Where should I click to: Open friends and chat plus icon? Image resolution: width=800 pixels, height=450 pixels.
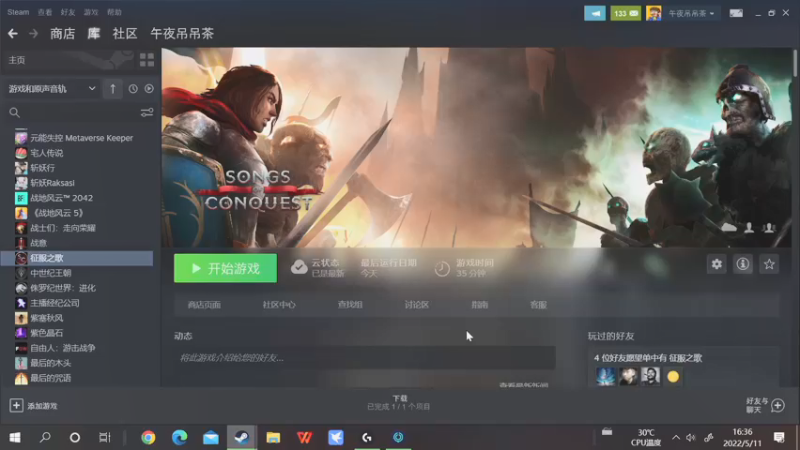pos(778,406)
